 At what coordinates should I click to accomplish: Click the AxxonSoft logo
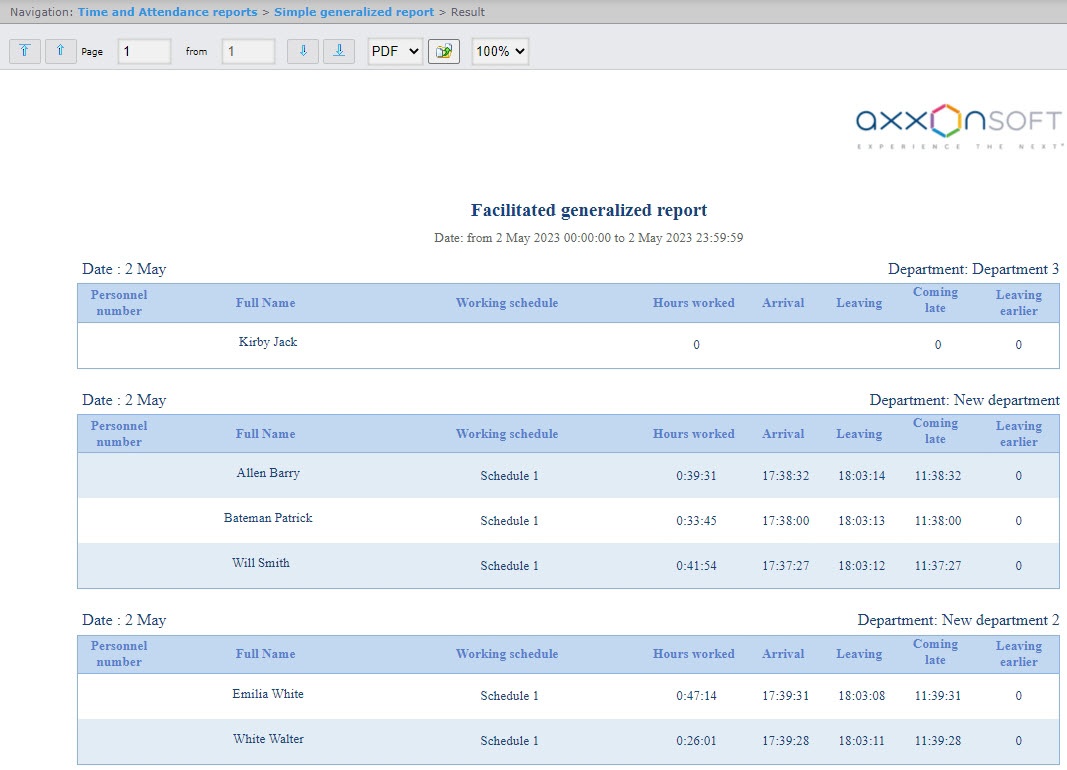[958, 126]
